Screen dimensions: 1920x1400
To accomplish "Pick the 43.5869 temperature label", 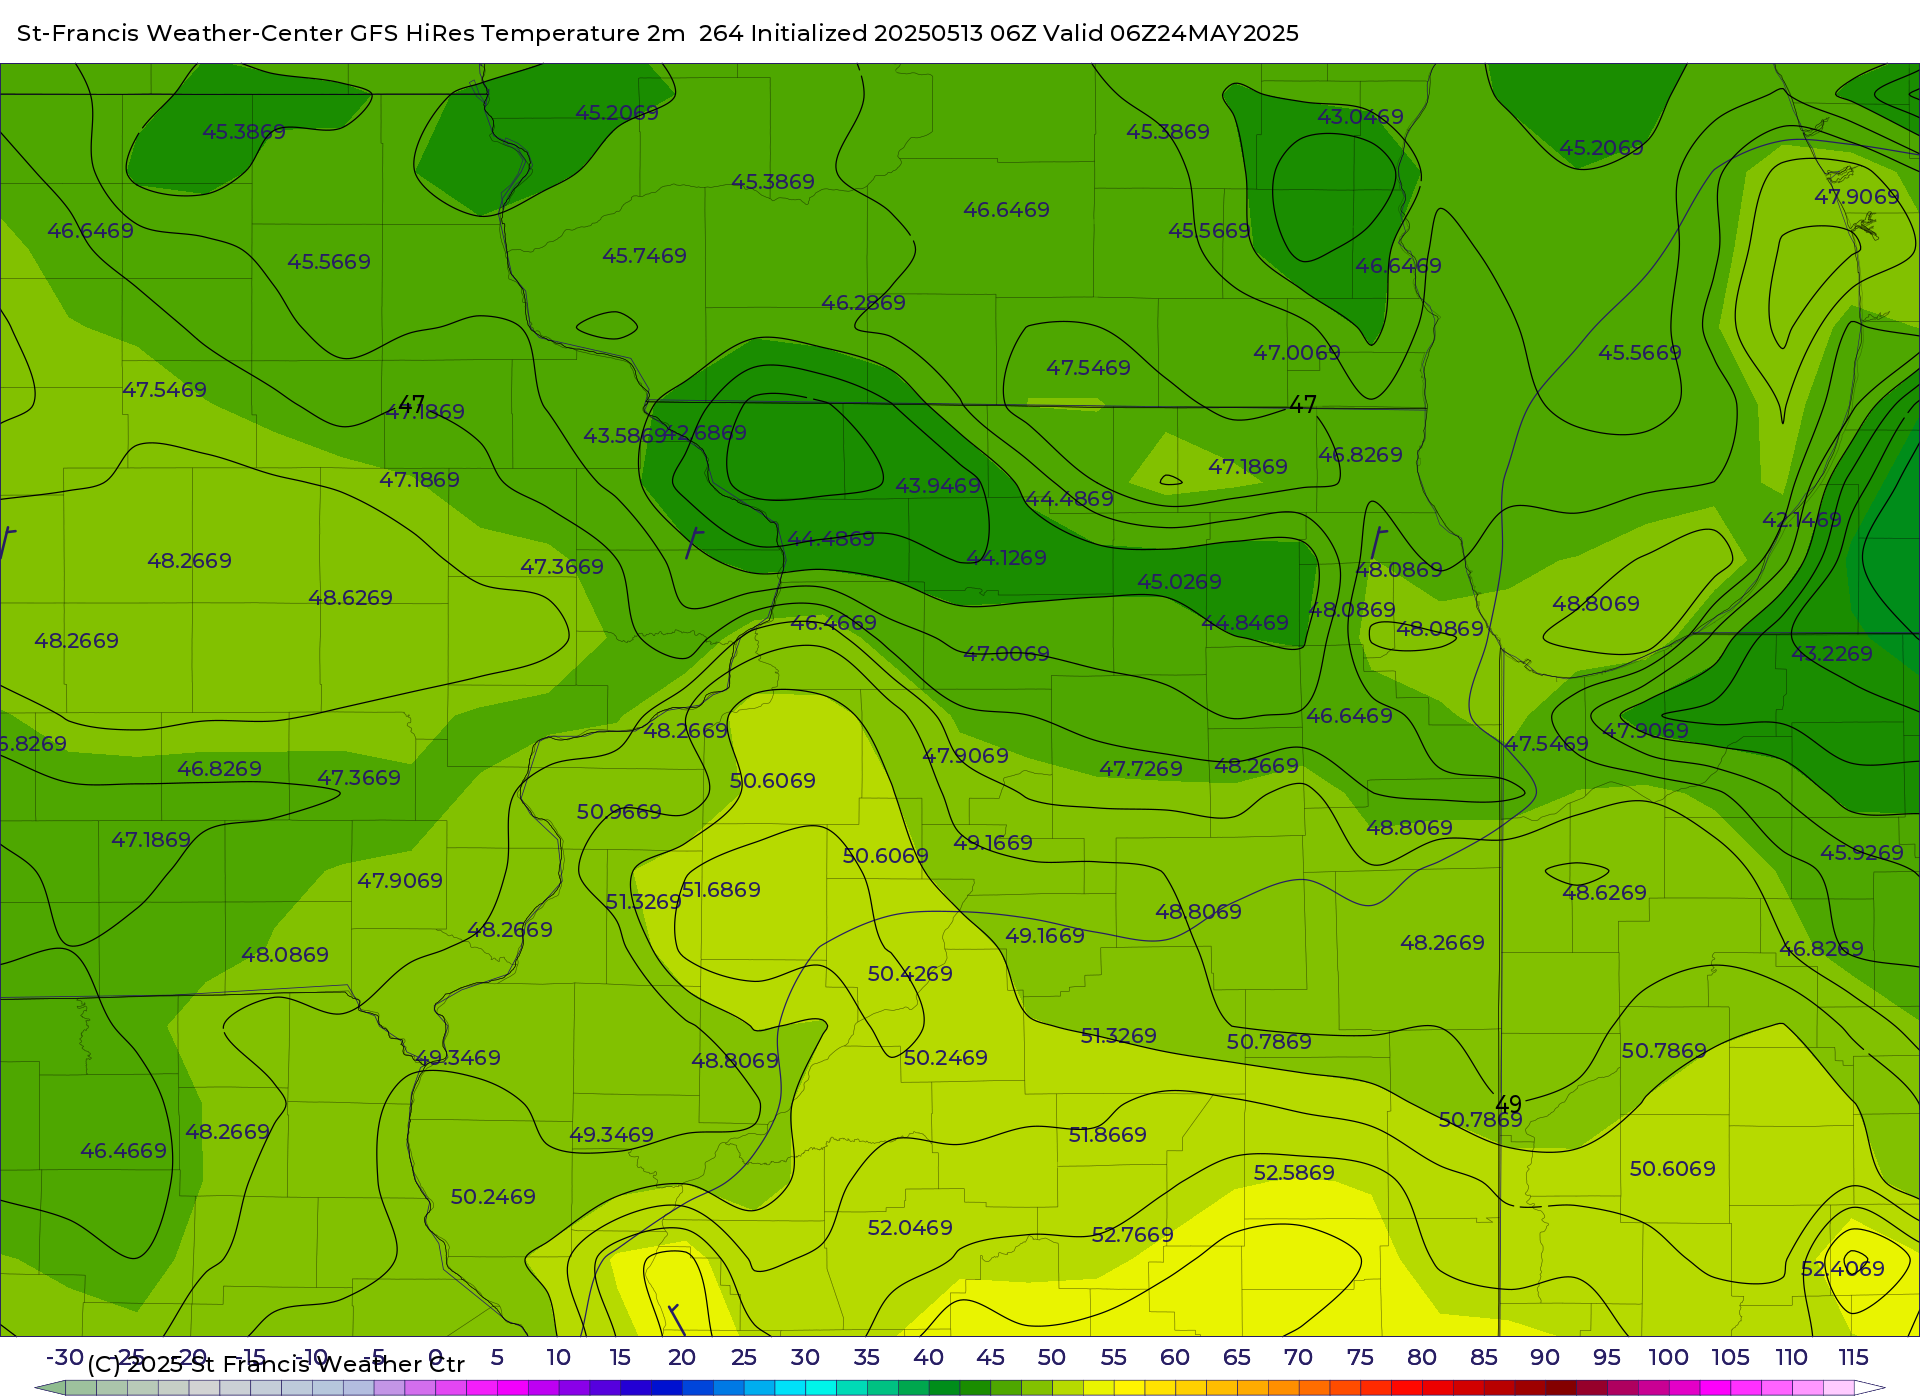I will click(x=625, y=436).
